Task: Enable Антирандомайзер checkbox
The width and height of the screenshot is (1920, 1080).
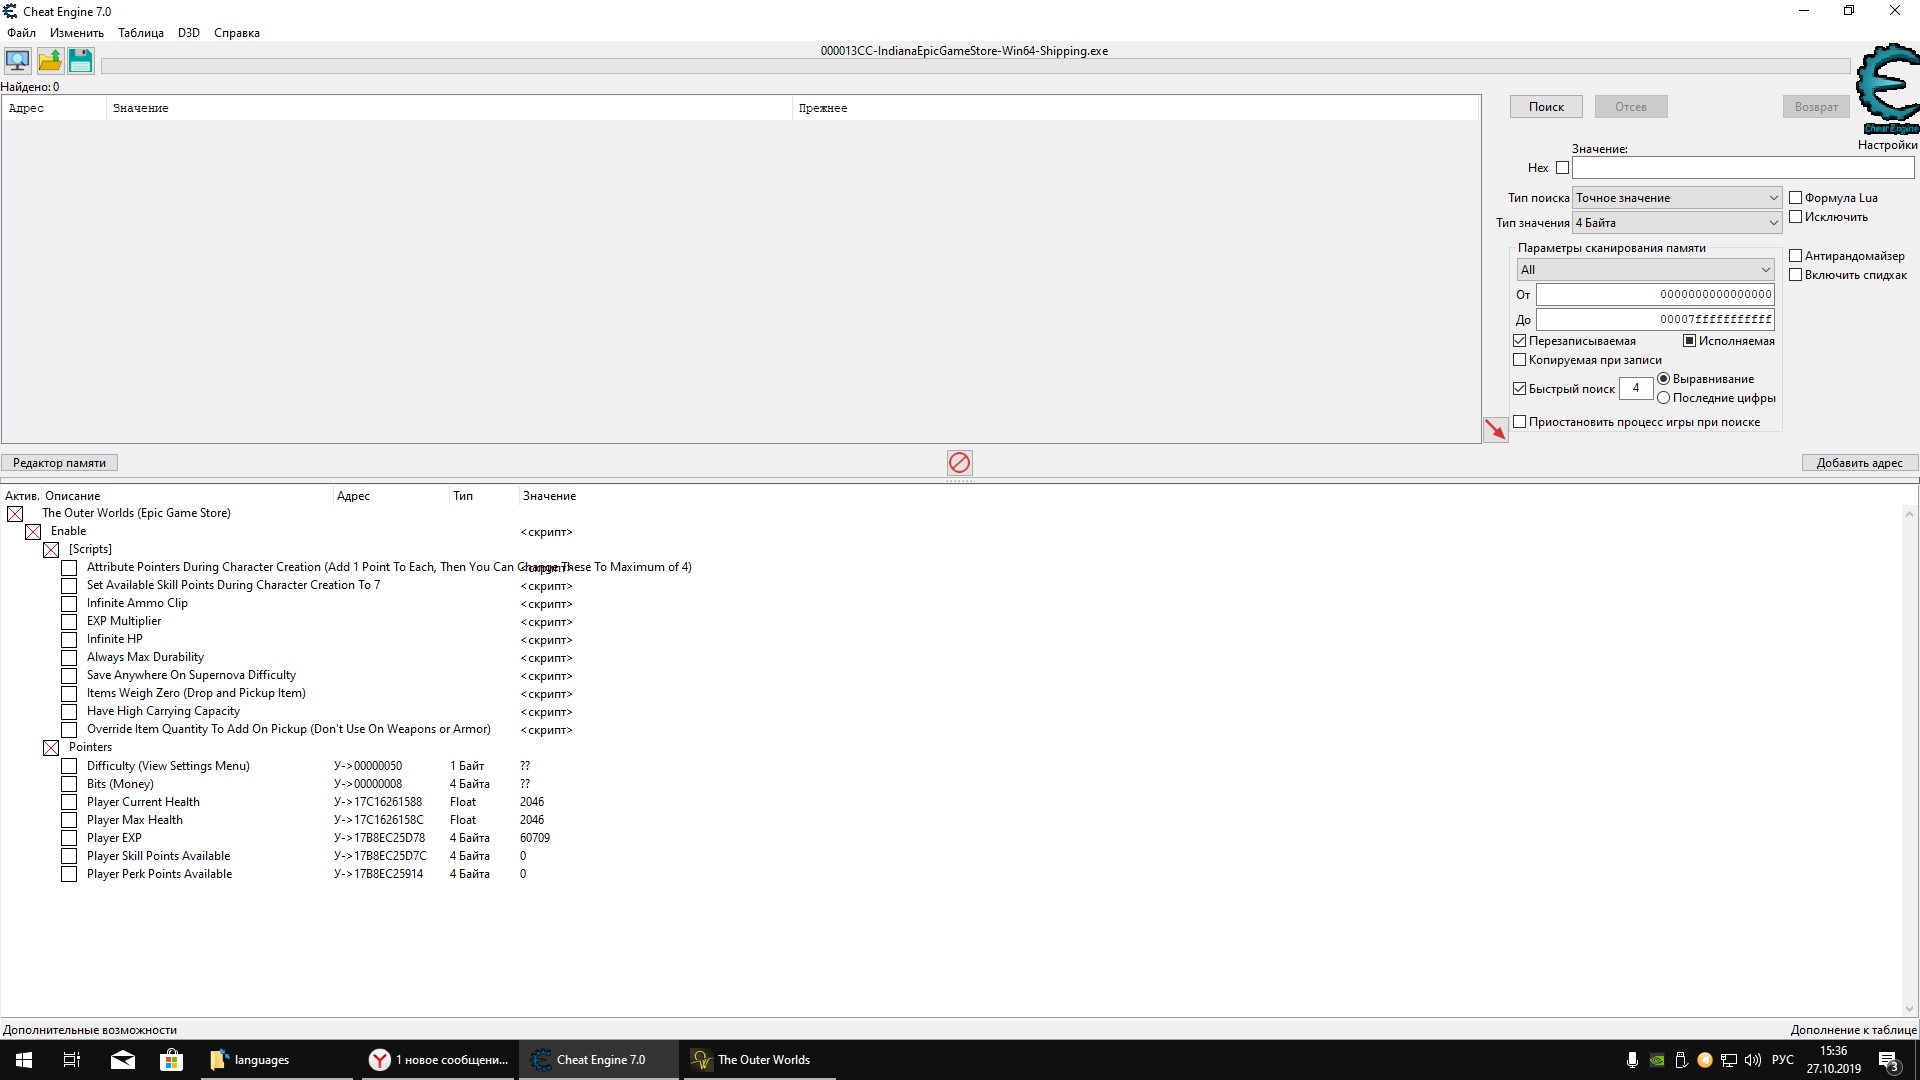Action: click(1795, 256)
